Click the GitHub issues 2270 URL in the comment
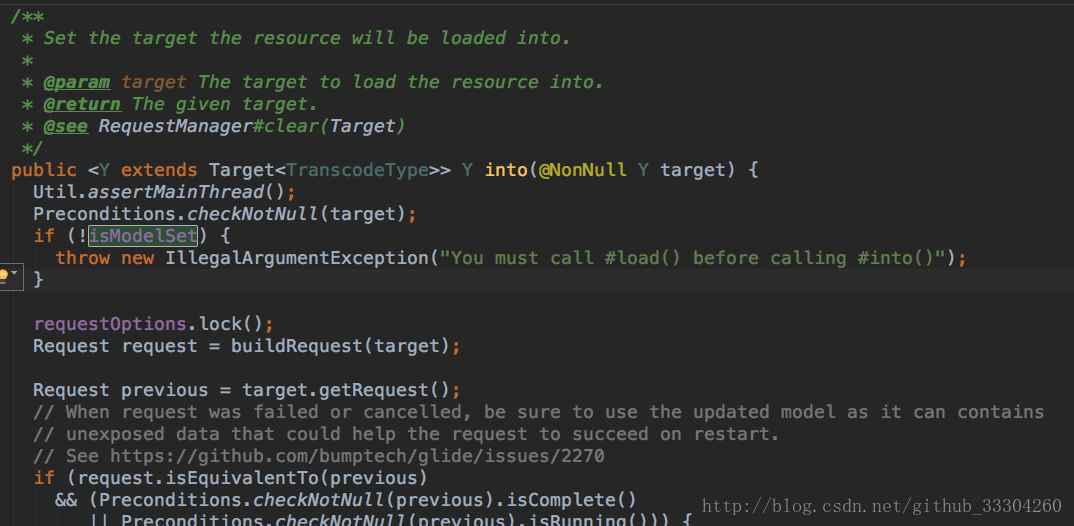The height and width of the screenshot is (526, 1074). [357, 455]
